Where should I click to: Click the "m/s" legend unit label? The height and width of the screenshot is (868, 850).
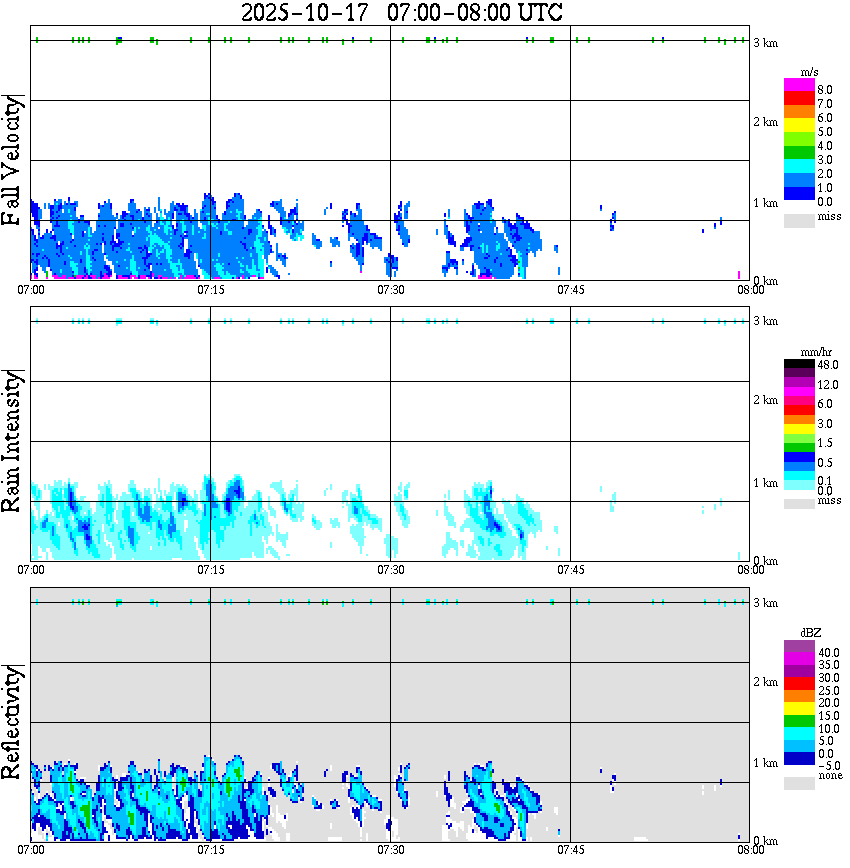pos(809,73)
